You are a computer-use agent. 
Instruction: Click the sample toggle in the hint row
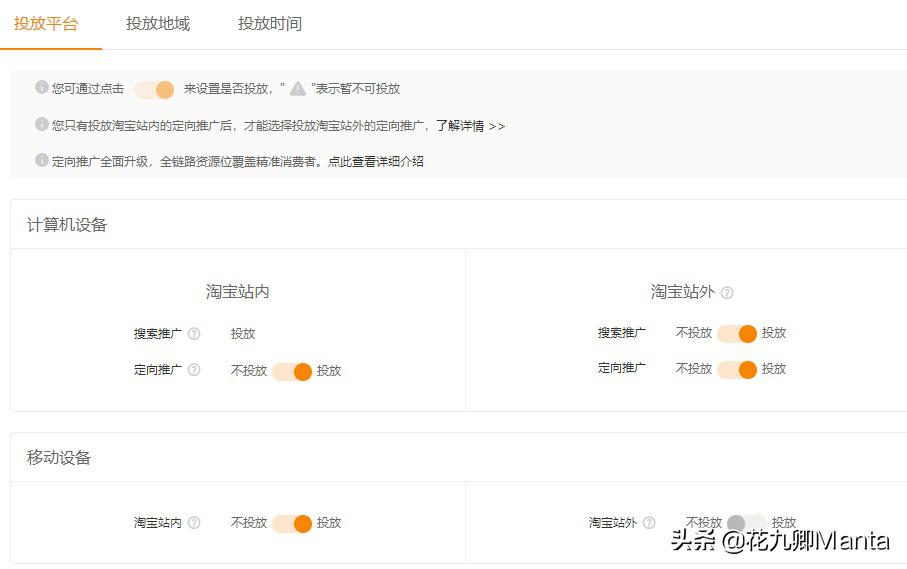coord(154,90)
